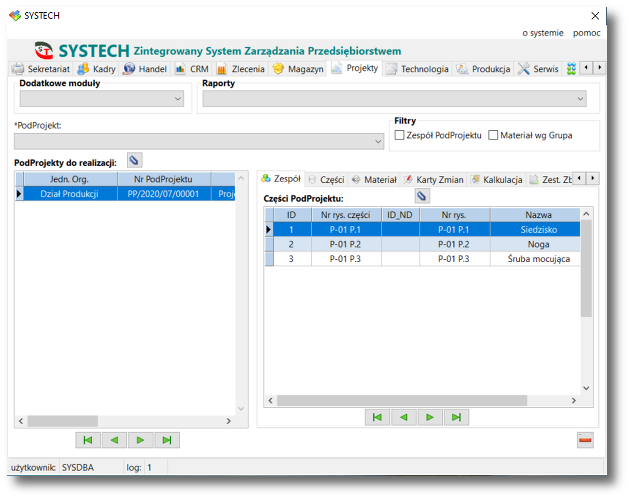Click the SYSTECH logo icon
This screenshot has height=499, width=630.
(44, 50)
